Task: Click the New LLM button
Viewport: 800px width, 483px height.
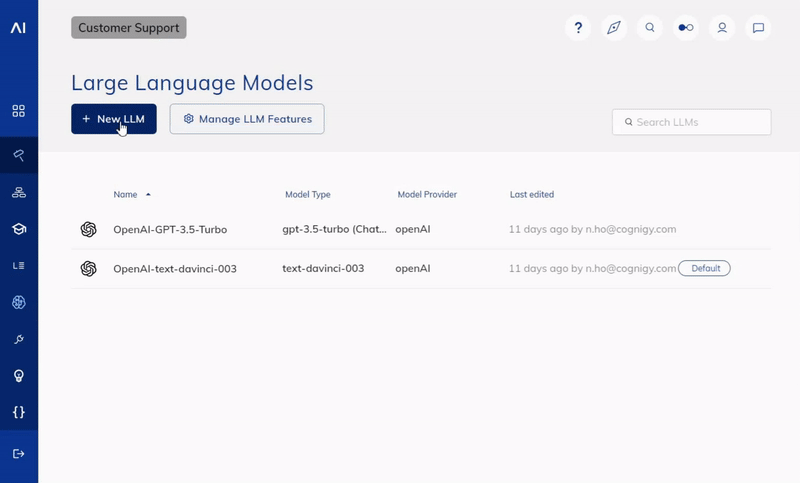Action: [x=114, y=119]
